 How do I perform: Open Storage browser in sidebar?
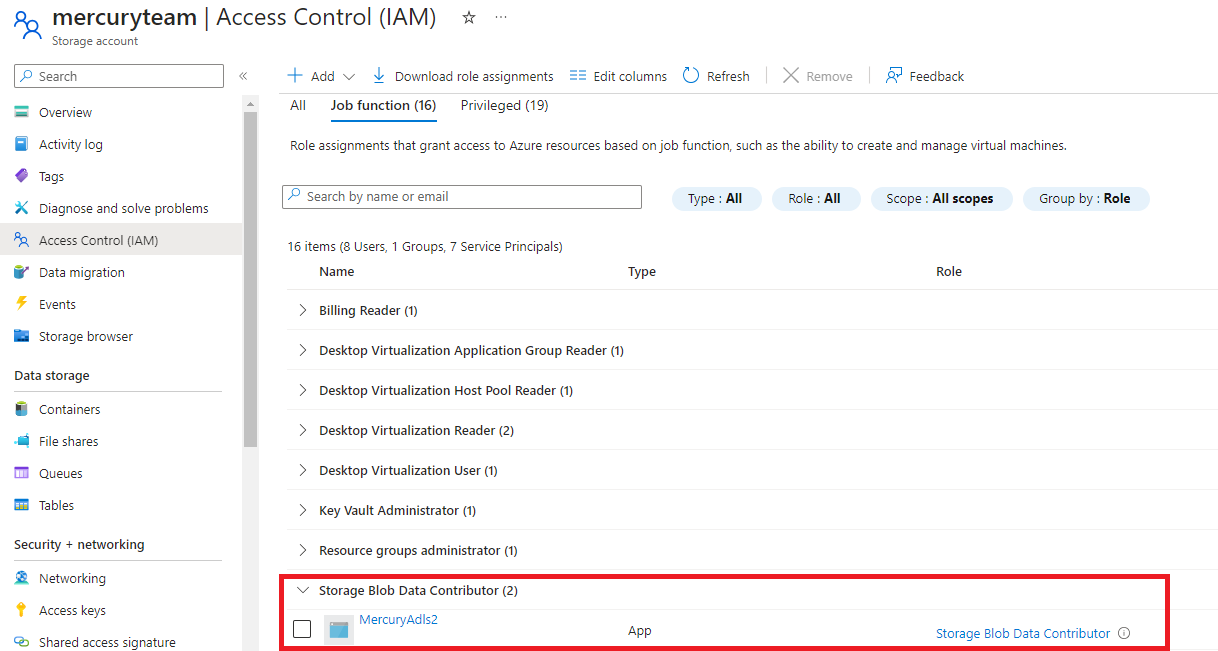[x=85, y=336]
